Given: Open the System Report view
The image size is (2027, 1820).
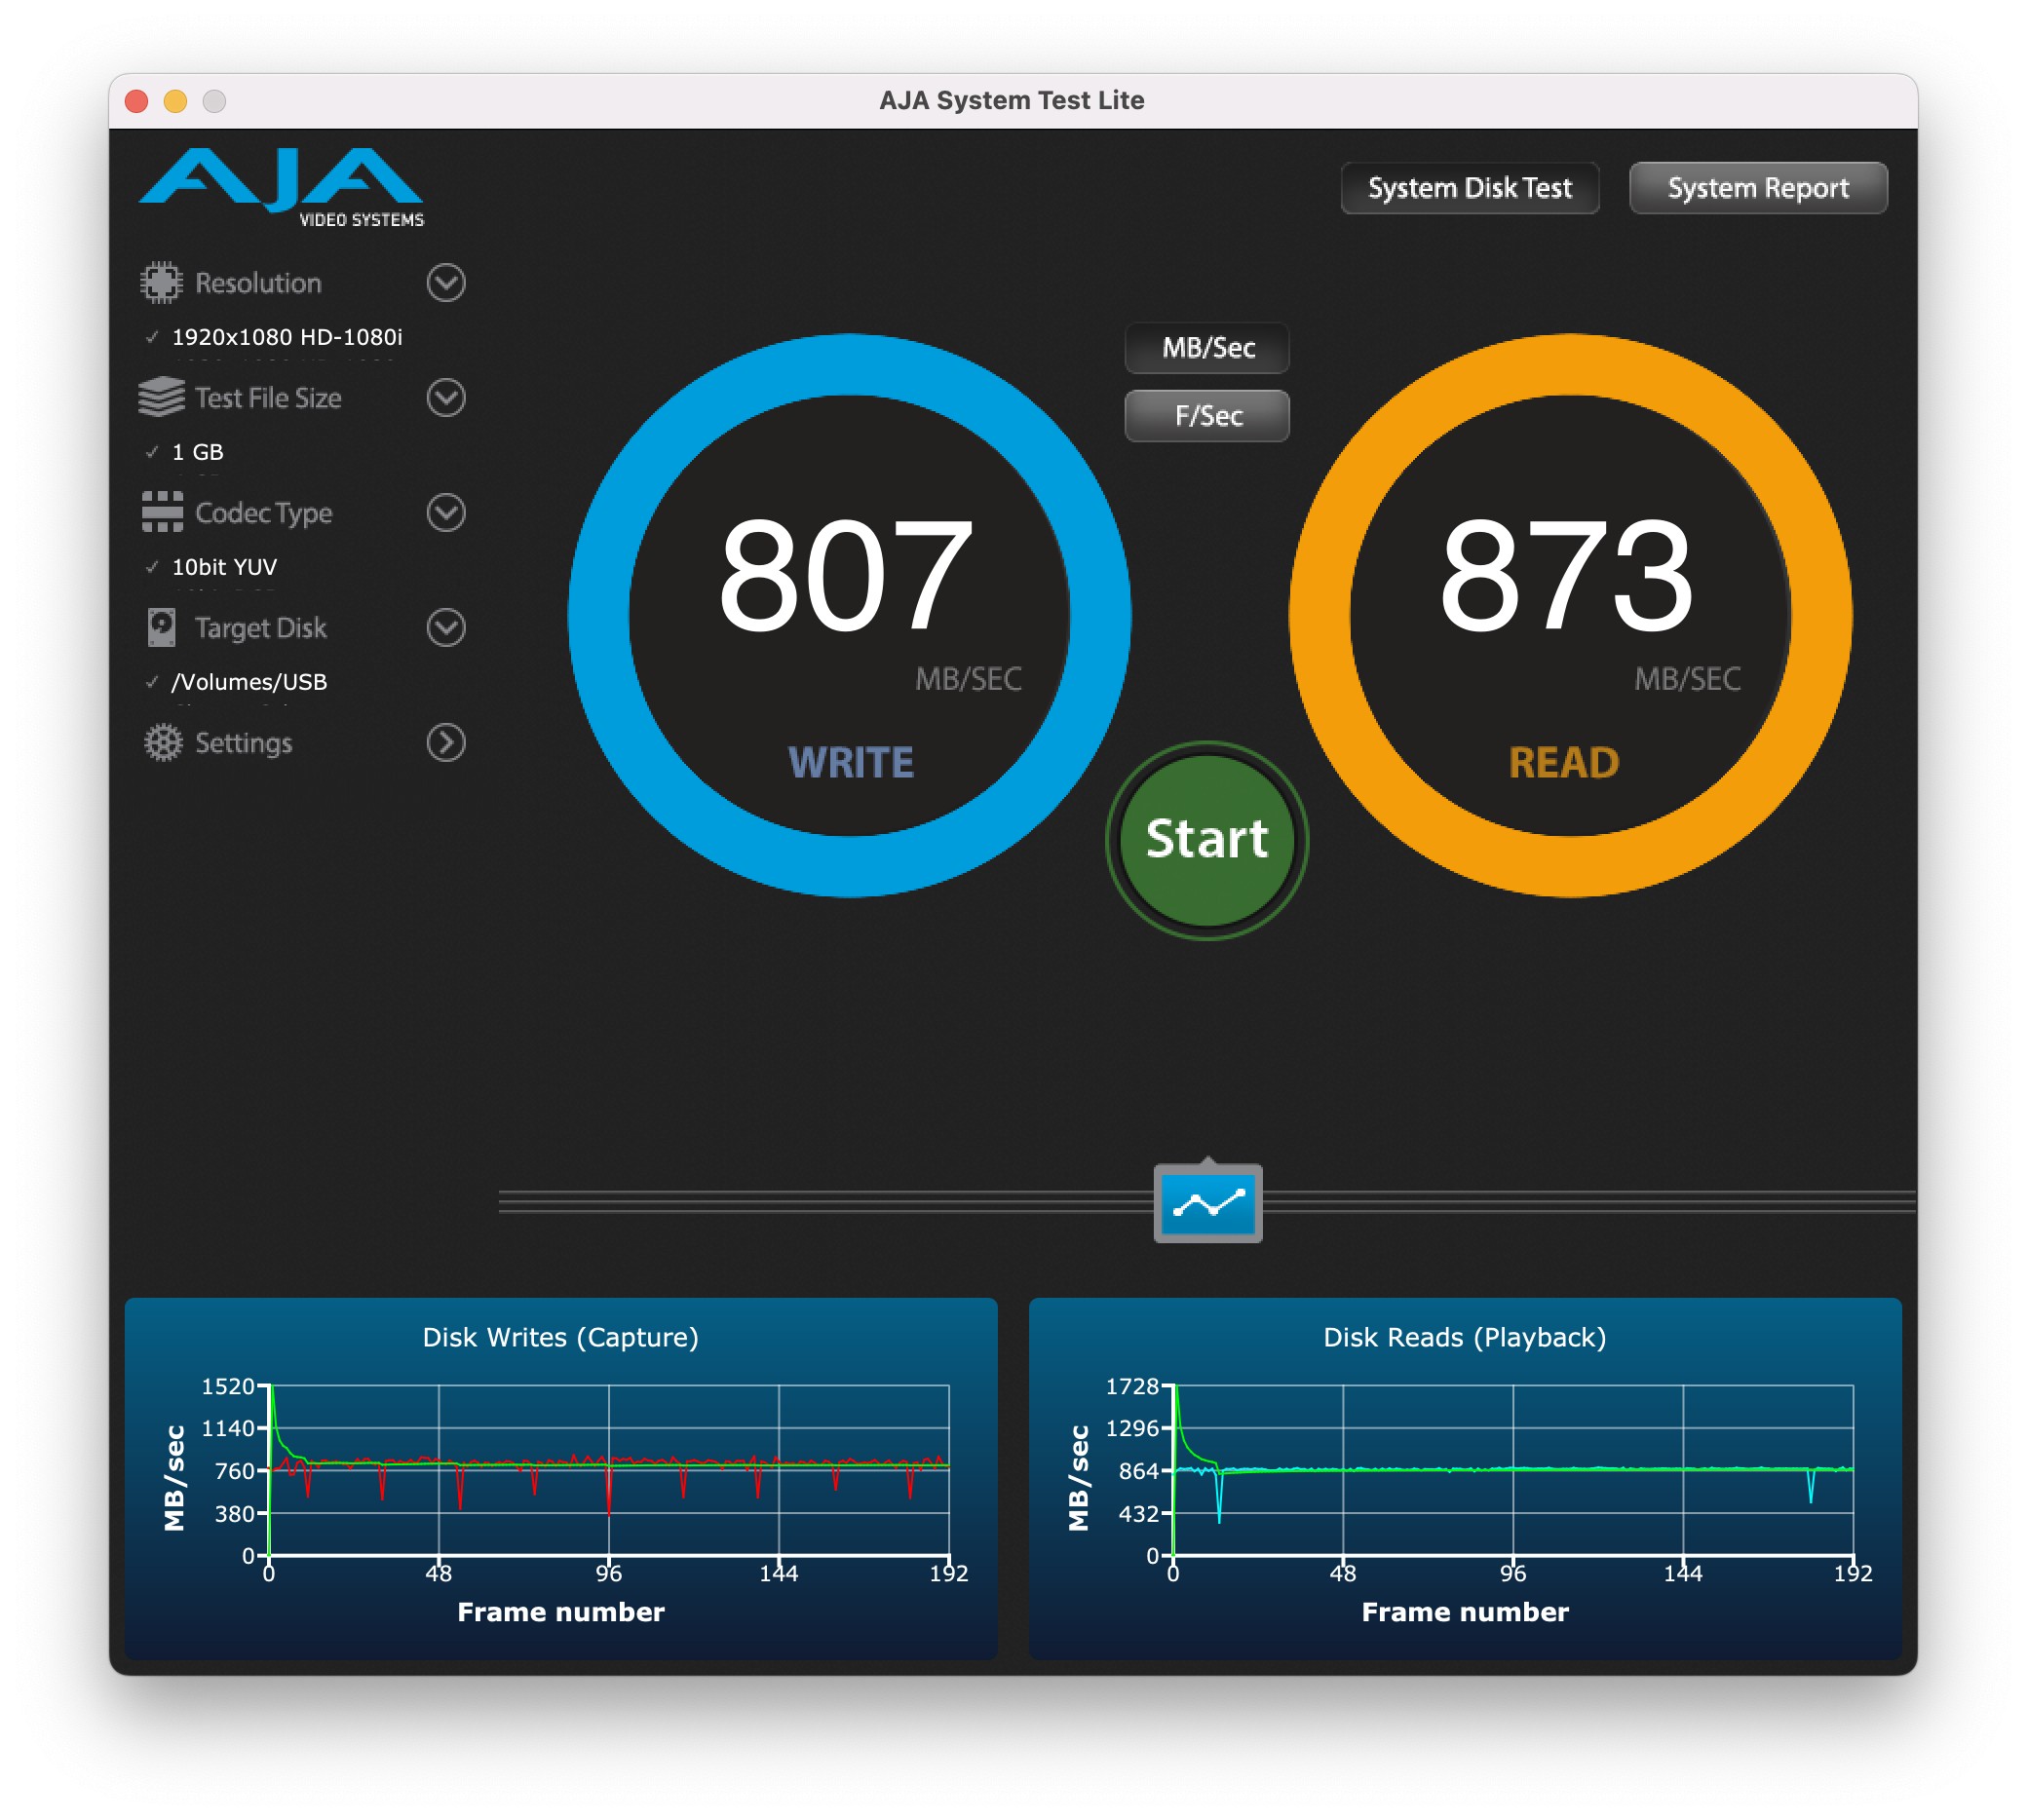Looking at the screenshot, I should tap(1757, 188).
